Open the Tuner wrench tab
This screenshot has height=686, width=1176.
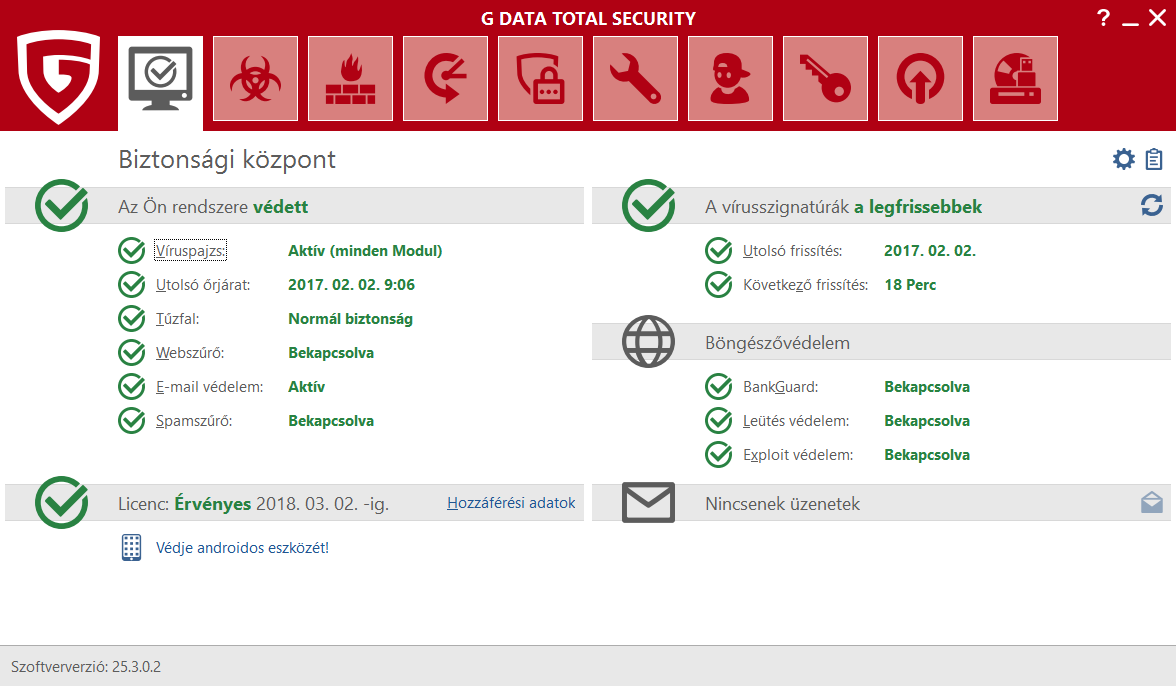point(635,79)
